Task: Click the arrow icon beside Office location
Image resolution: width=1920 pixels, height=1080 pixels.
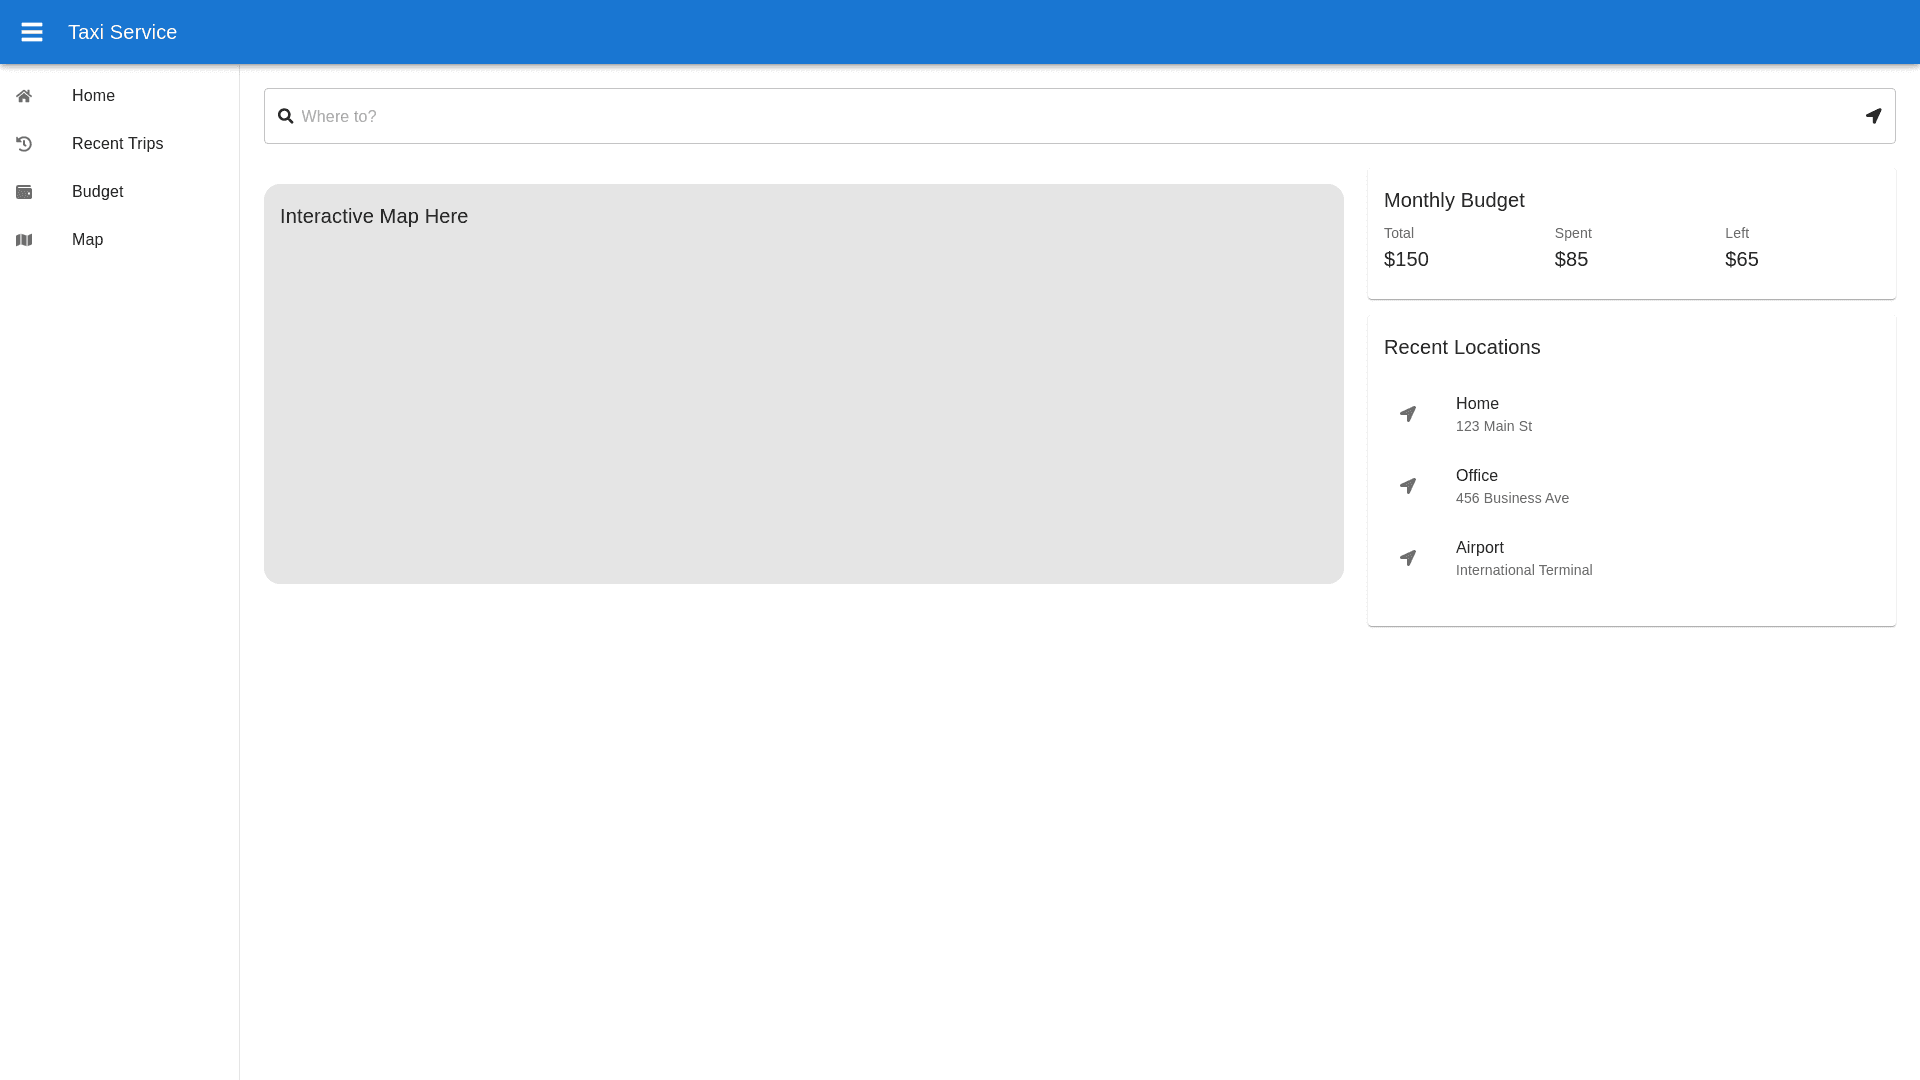Action: coord(1408,486)
